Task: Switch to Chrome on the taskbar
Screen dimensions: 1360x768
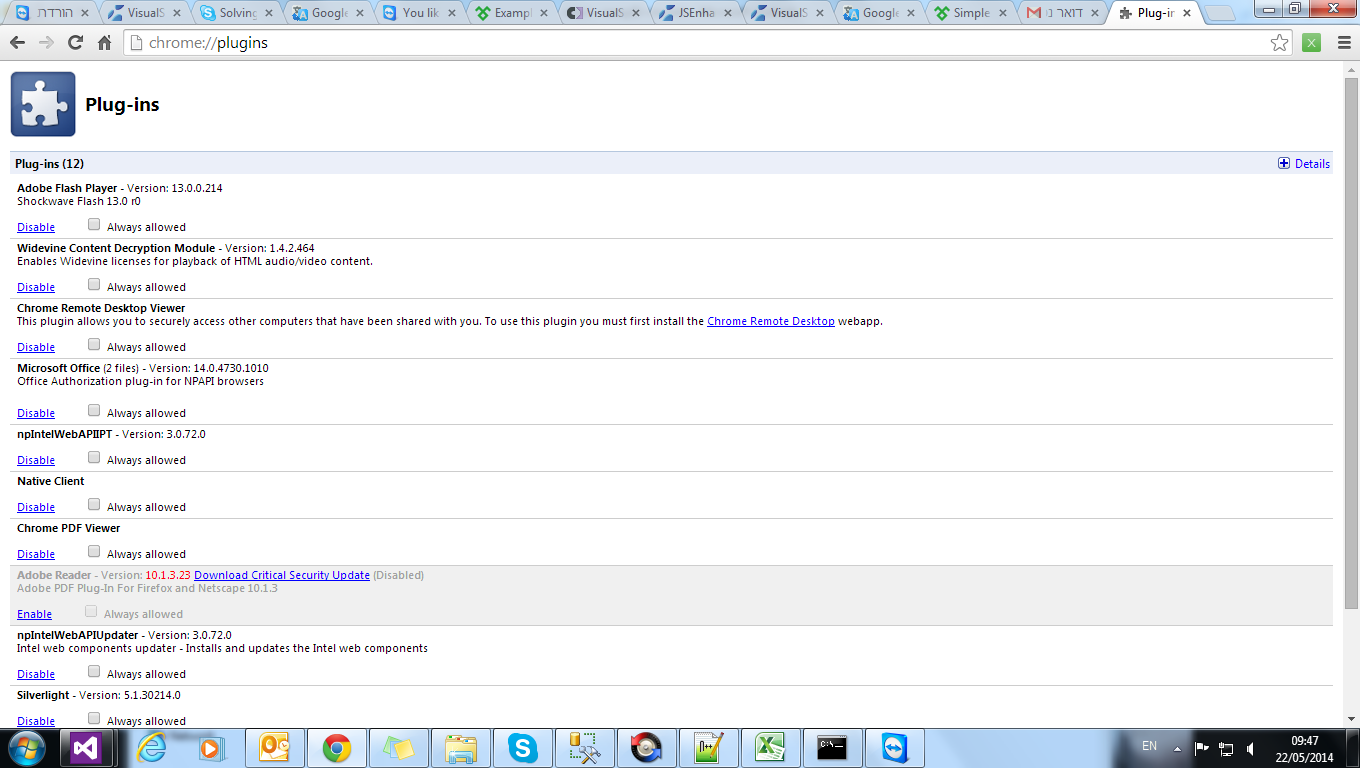Action: [x=336, y=748]
